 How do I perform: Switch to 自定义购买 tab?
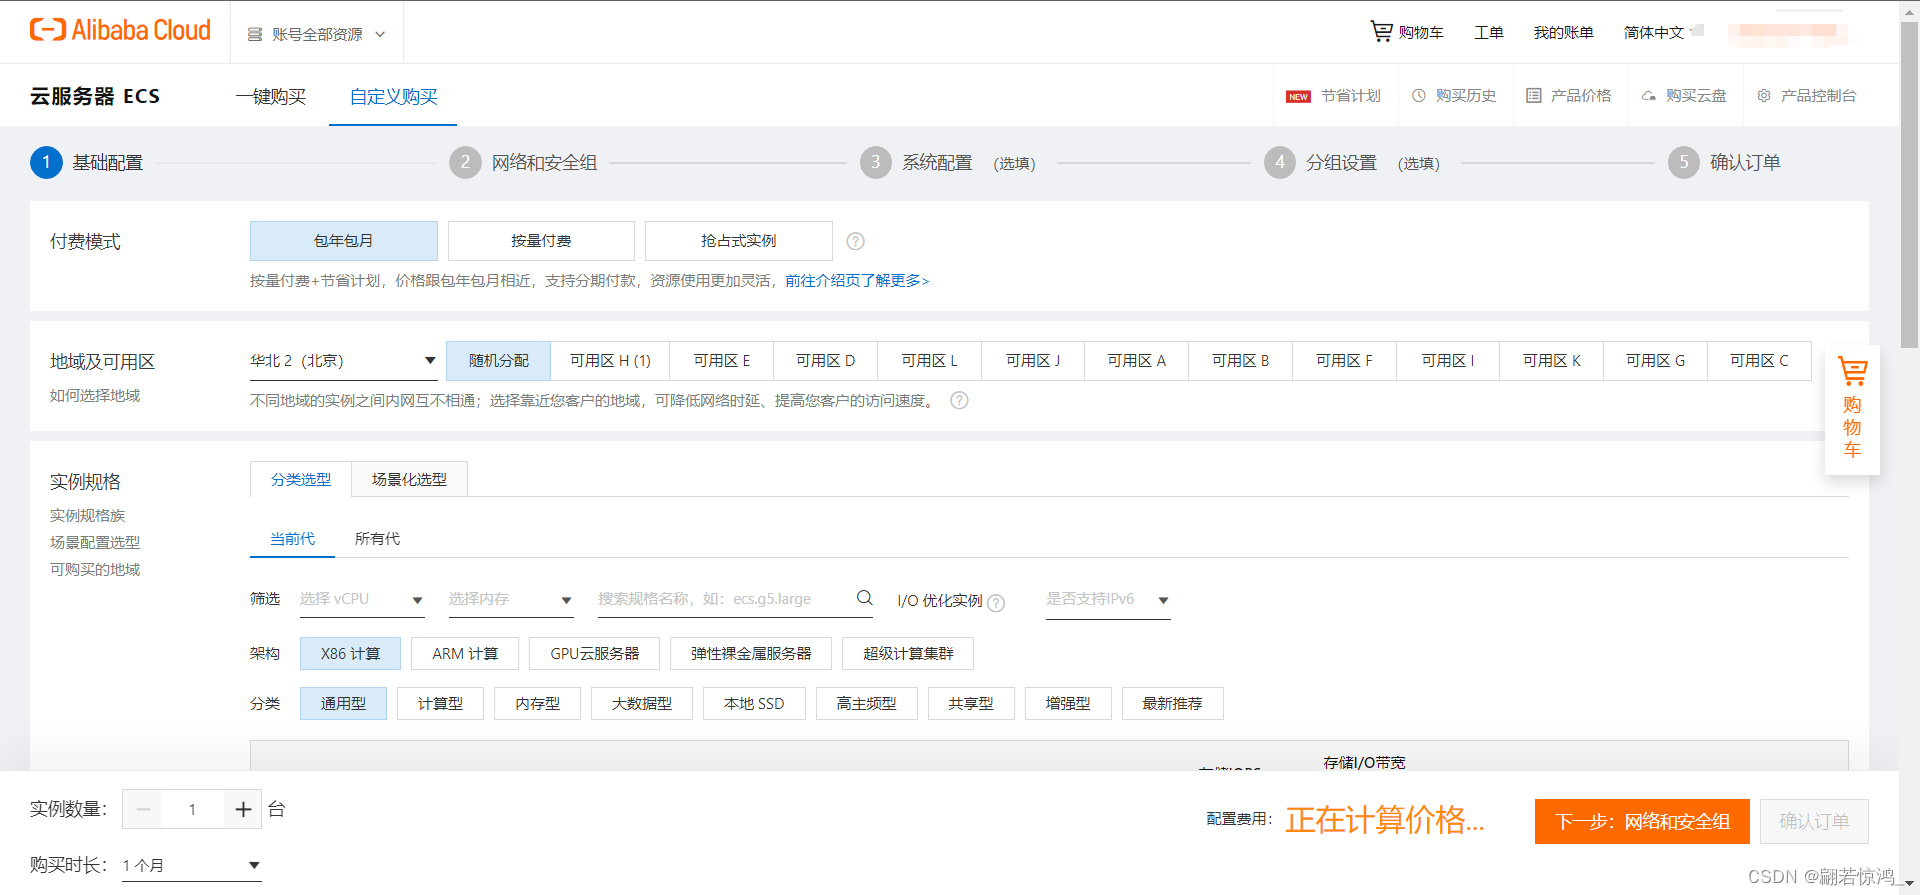click(x=393, y=97)
